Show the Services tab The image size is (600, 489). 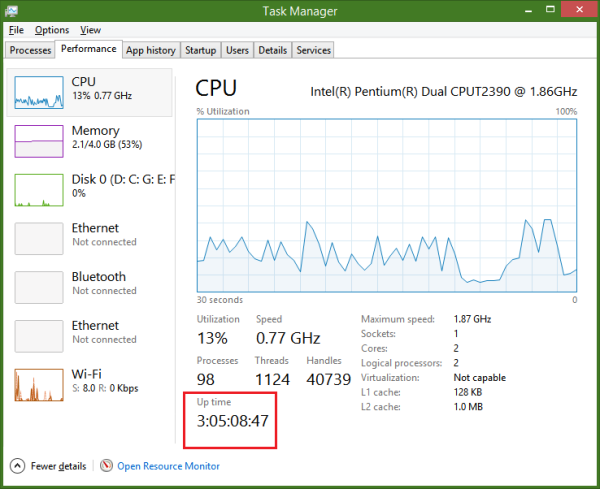coord(313,50)
